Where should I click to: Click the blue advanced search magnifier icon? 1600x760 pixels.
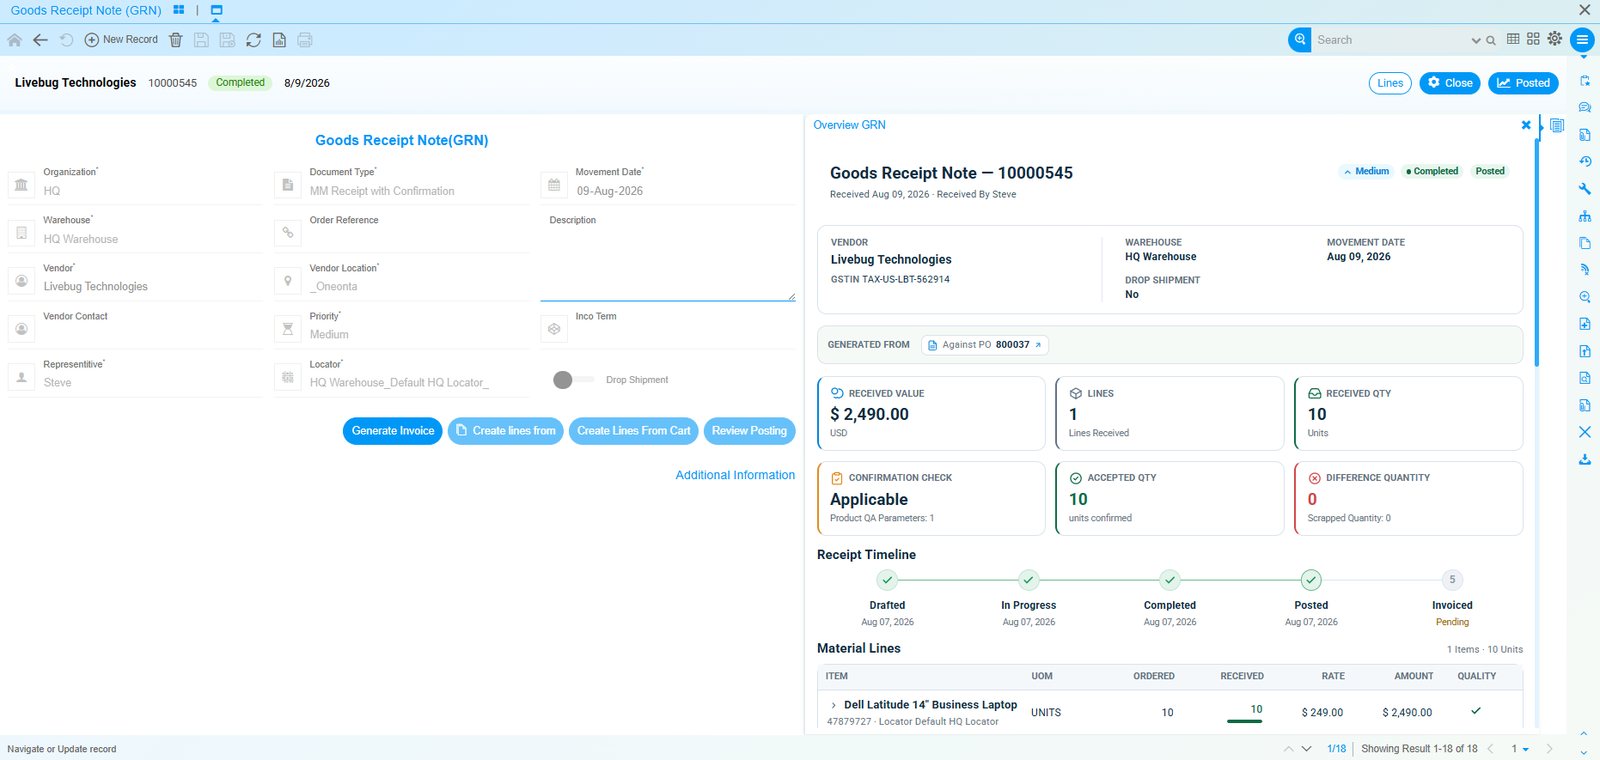point(1299,40)
